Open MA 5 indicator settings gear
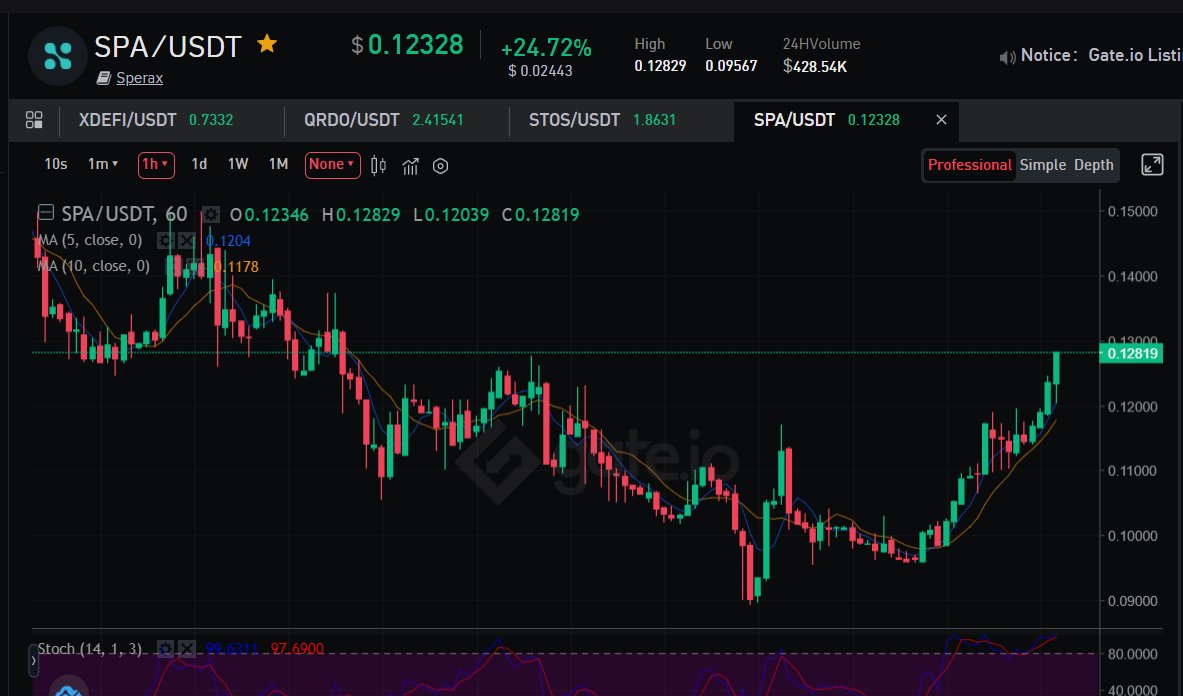The width and height of the screenshot is (1183, 696). click(164, 241)
